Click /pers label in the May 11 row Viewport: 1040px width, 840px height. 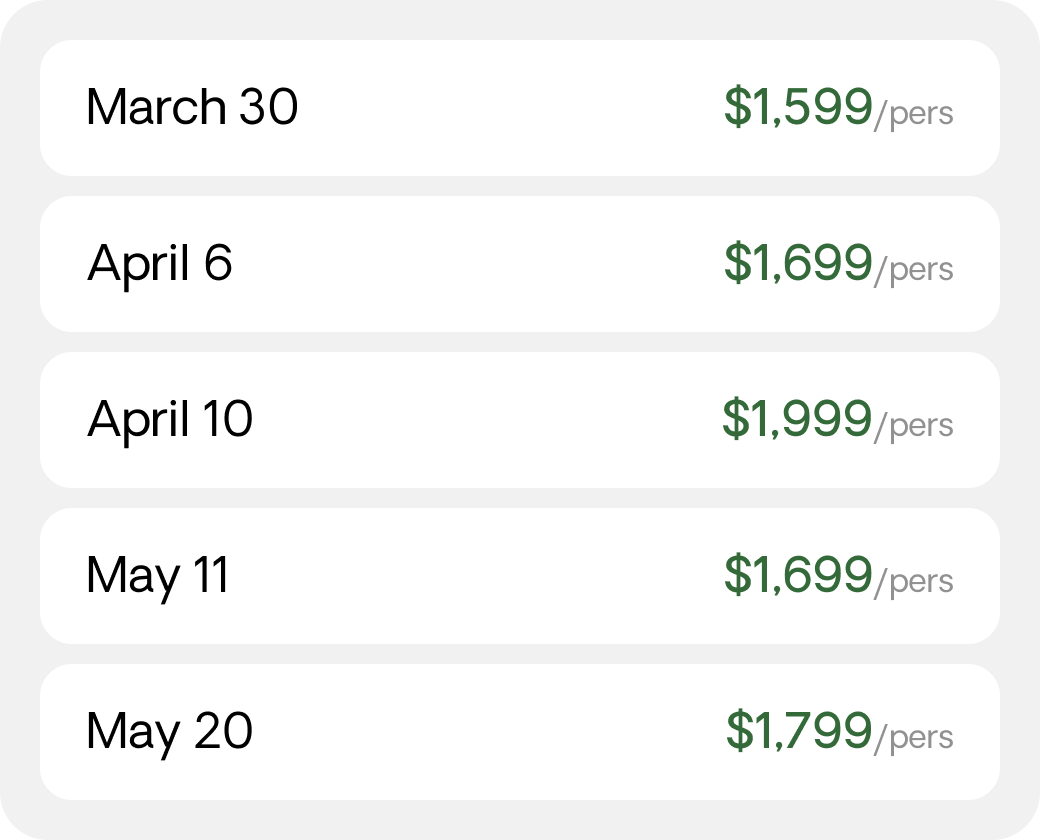914,582
